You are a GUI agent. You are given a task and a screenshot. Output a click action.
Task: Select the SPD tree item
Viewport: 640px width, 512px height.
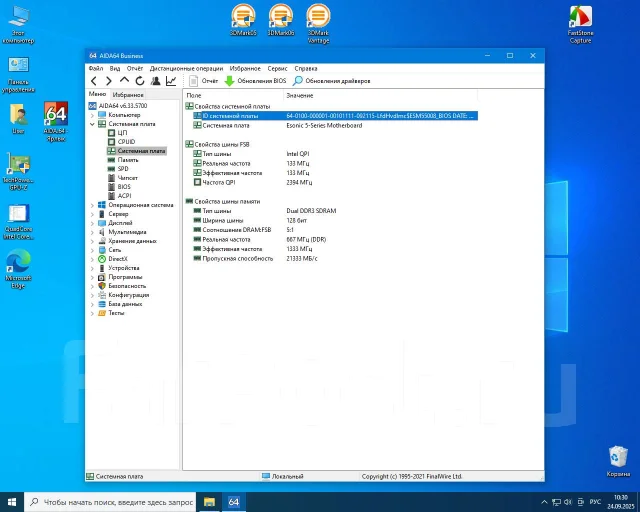click(x=123, y=169)
